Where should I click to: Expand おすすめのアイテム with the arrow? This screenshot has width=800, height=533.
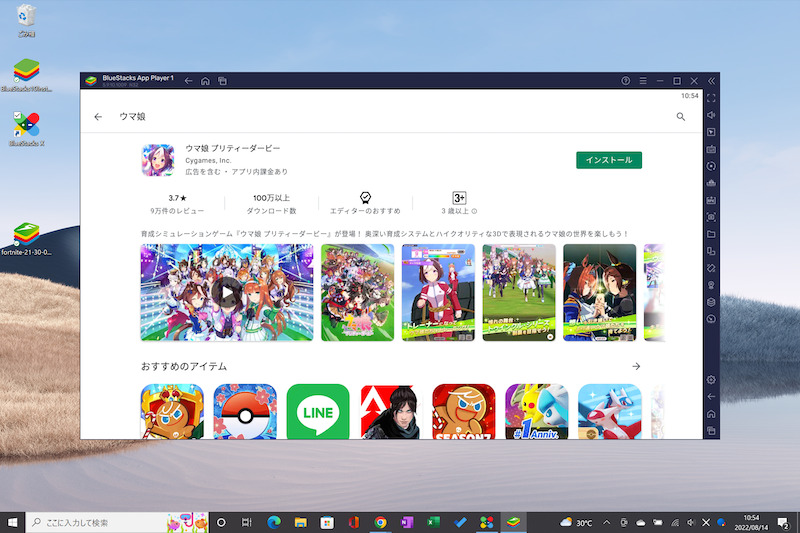point(636,366)
